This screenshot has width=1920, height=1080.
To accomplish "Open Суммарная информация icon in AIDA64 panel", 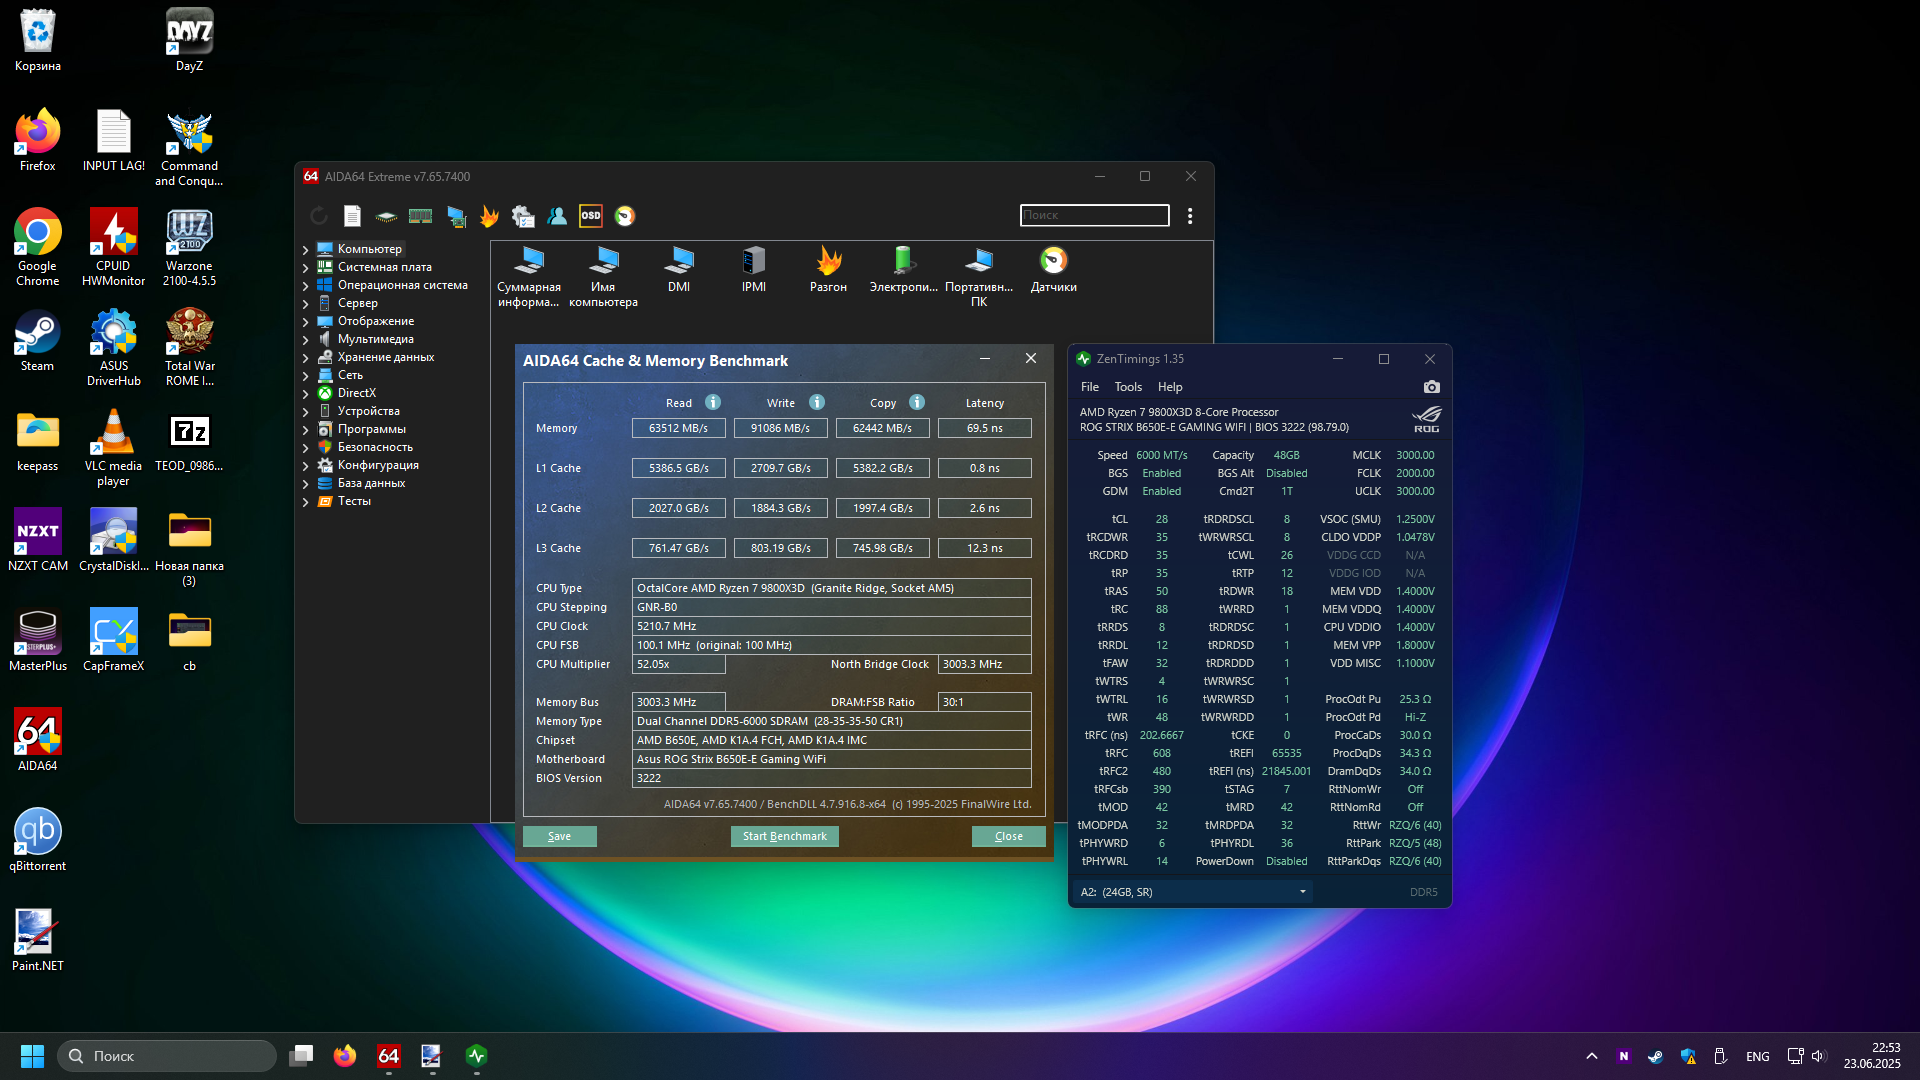I will pos(529,277).
